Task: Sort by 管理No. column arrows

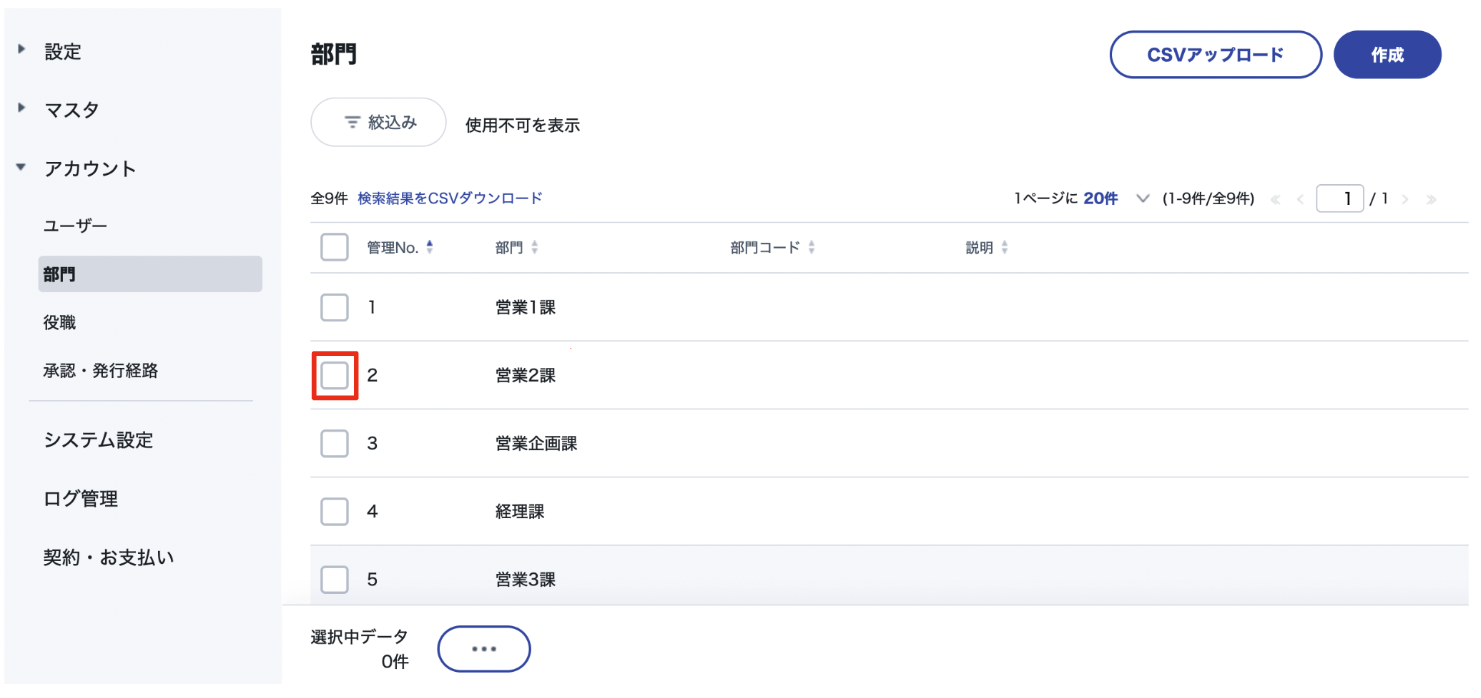Action: pyautogui.click(x=430, y=247)
